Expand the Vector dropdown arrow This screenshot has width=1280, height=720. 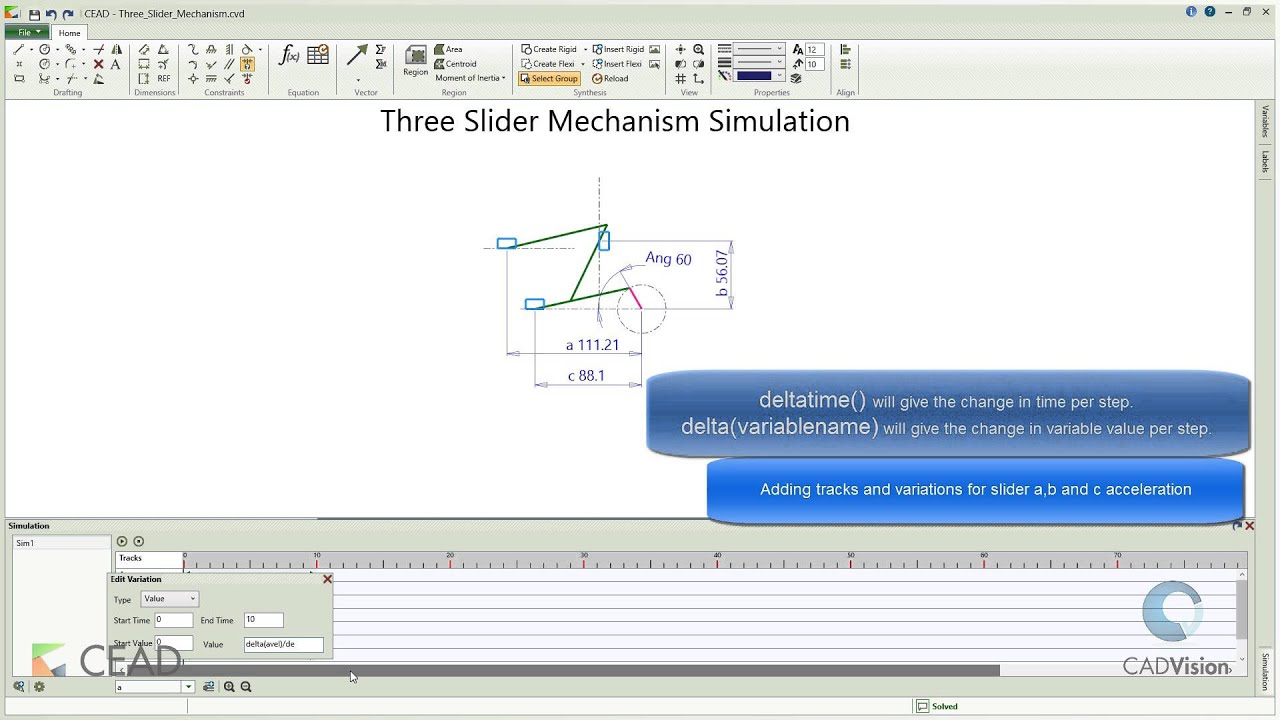pos(358,80)
